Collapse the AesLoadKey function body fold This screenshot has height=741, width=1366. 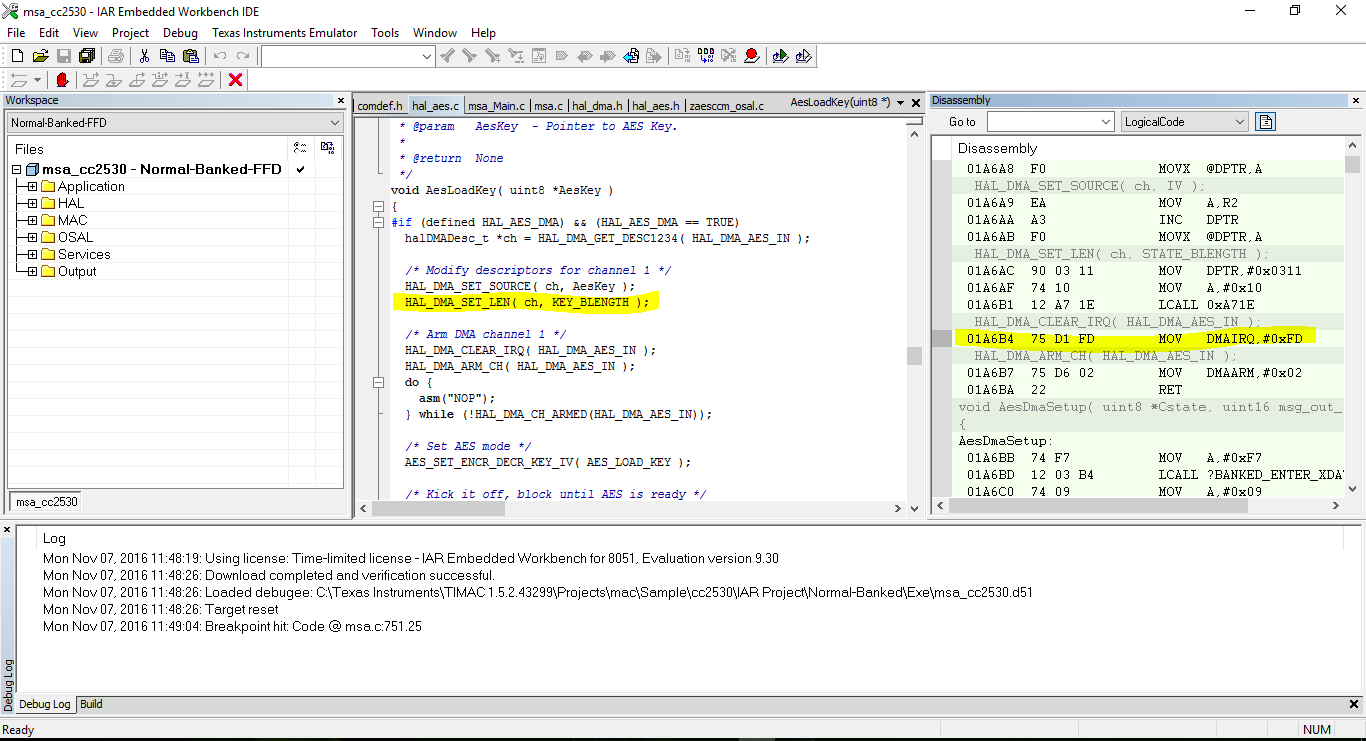[377, 206]
